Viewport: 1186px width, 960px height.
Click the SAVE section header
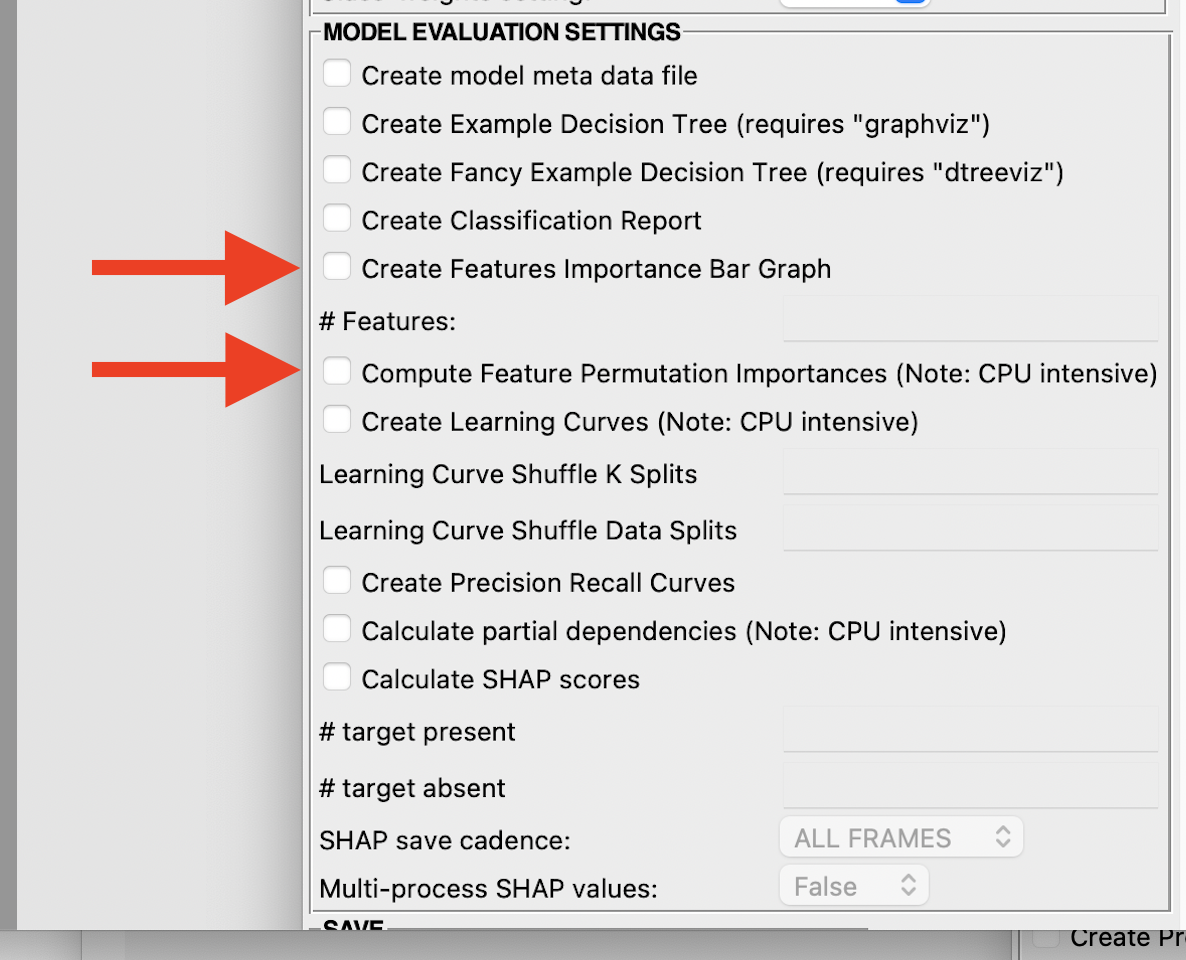[x=351, y=927]
